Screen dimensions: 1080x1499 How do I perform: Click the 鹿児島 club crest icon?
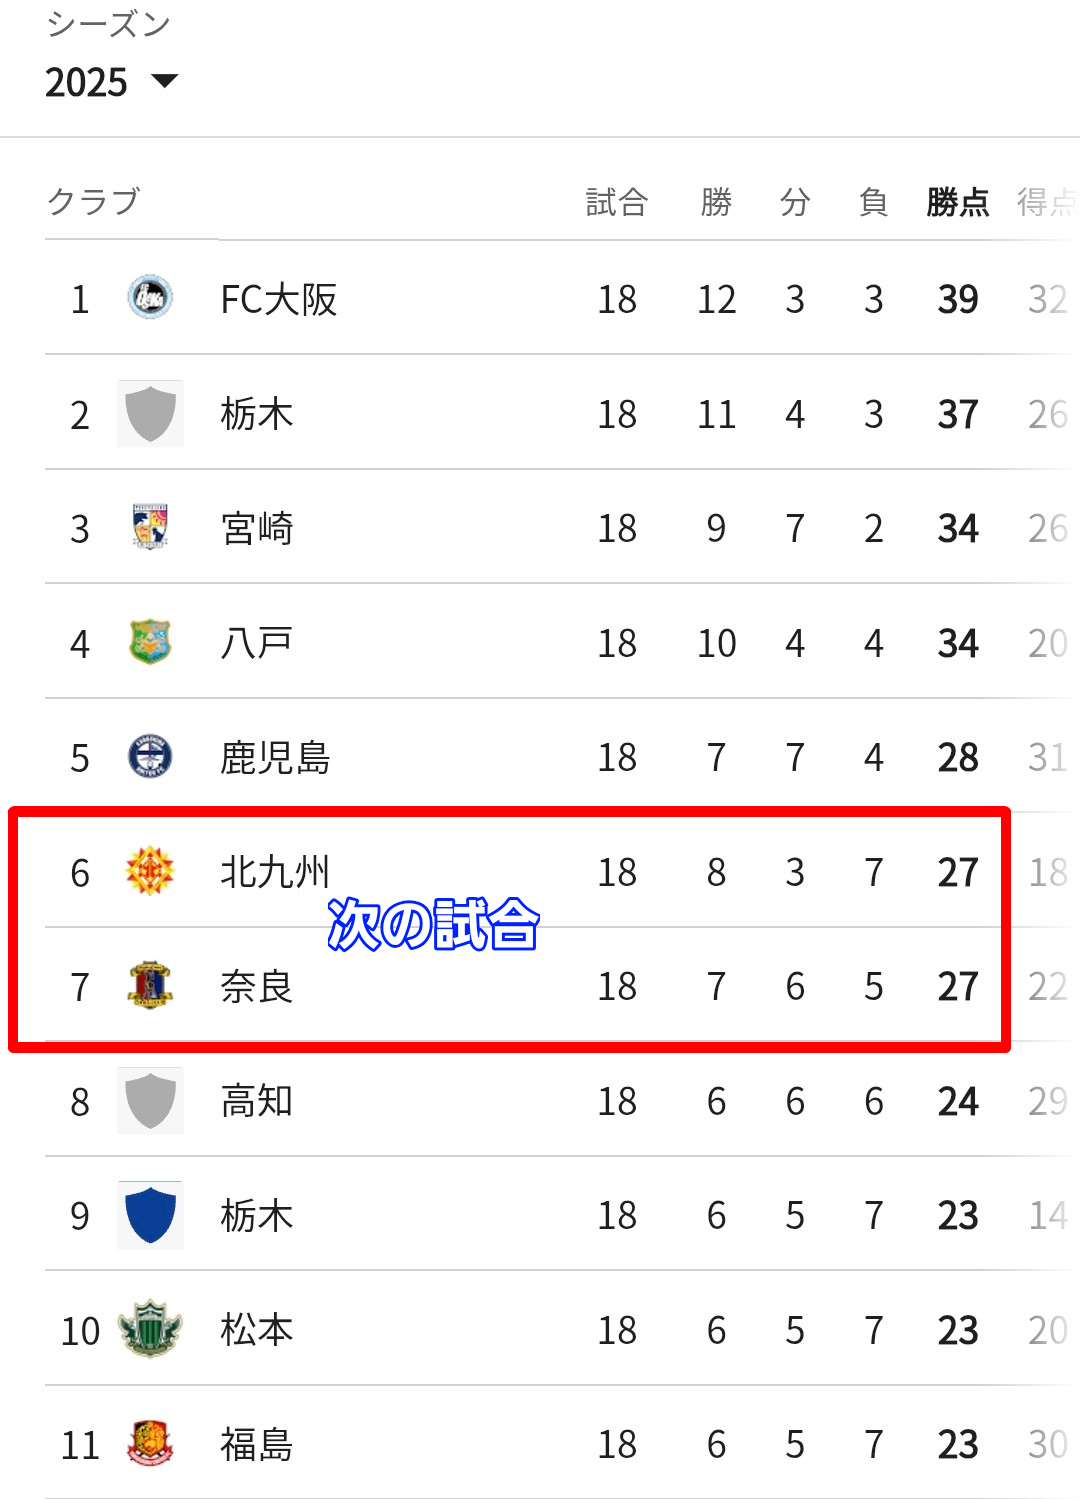coord(150,756)
